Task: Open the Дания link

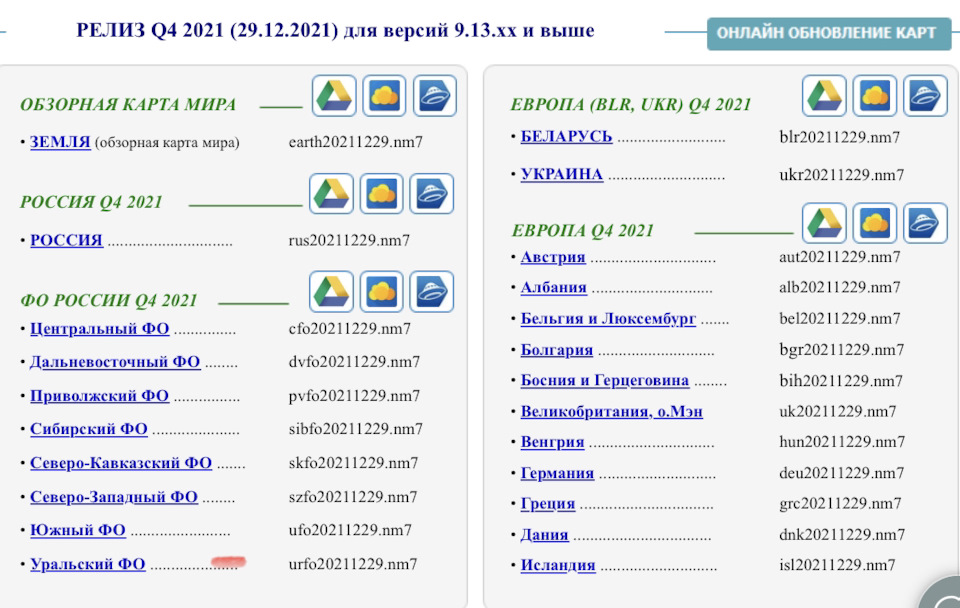Action: (544, 535)
